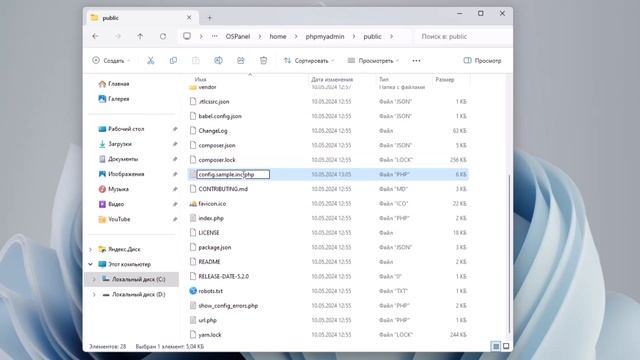Open the more options ellipsis in toolbar
This screenshot has height=360, width=640.
[x=416, y=60]
